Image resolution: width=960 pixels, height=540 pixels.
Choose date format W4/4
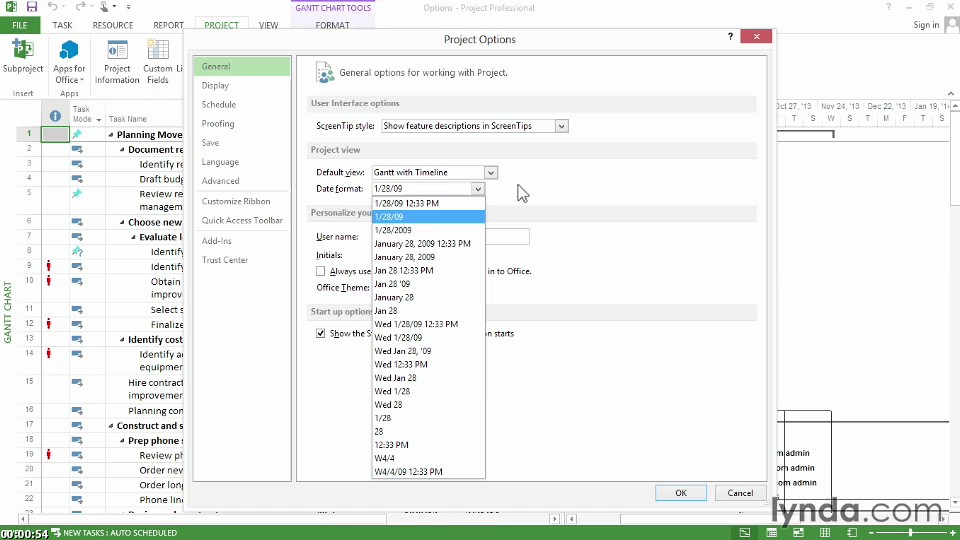click(429, 459)
